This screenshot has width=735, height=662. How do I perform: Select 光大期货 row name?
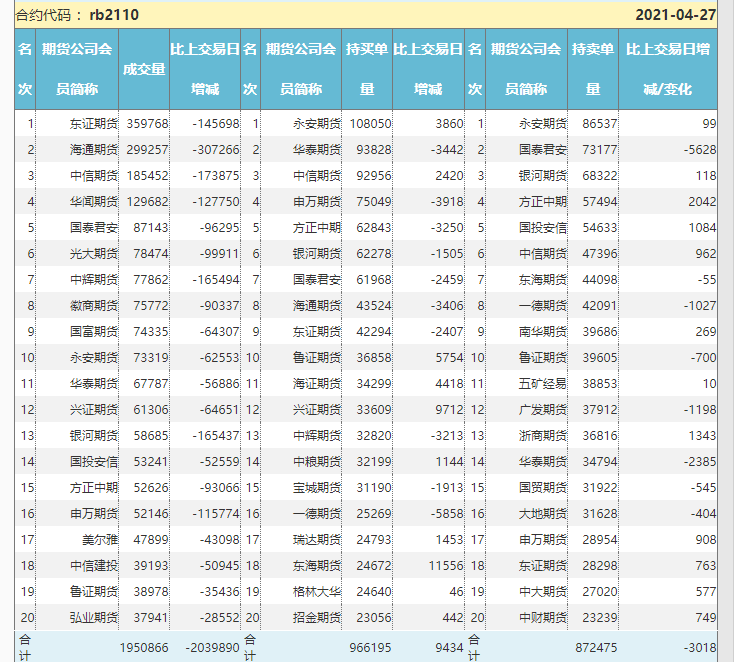[94, 254]
